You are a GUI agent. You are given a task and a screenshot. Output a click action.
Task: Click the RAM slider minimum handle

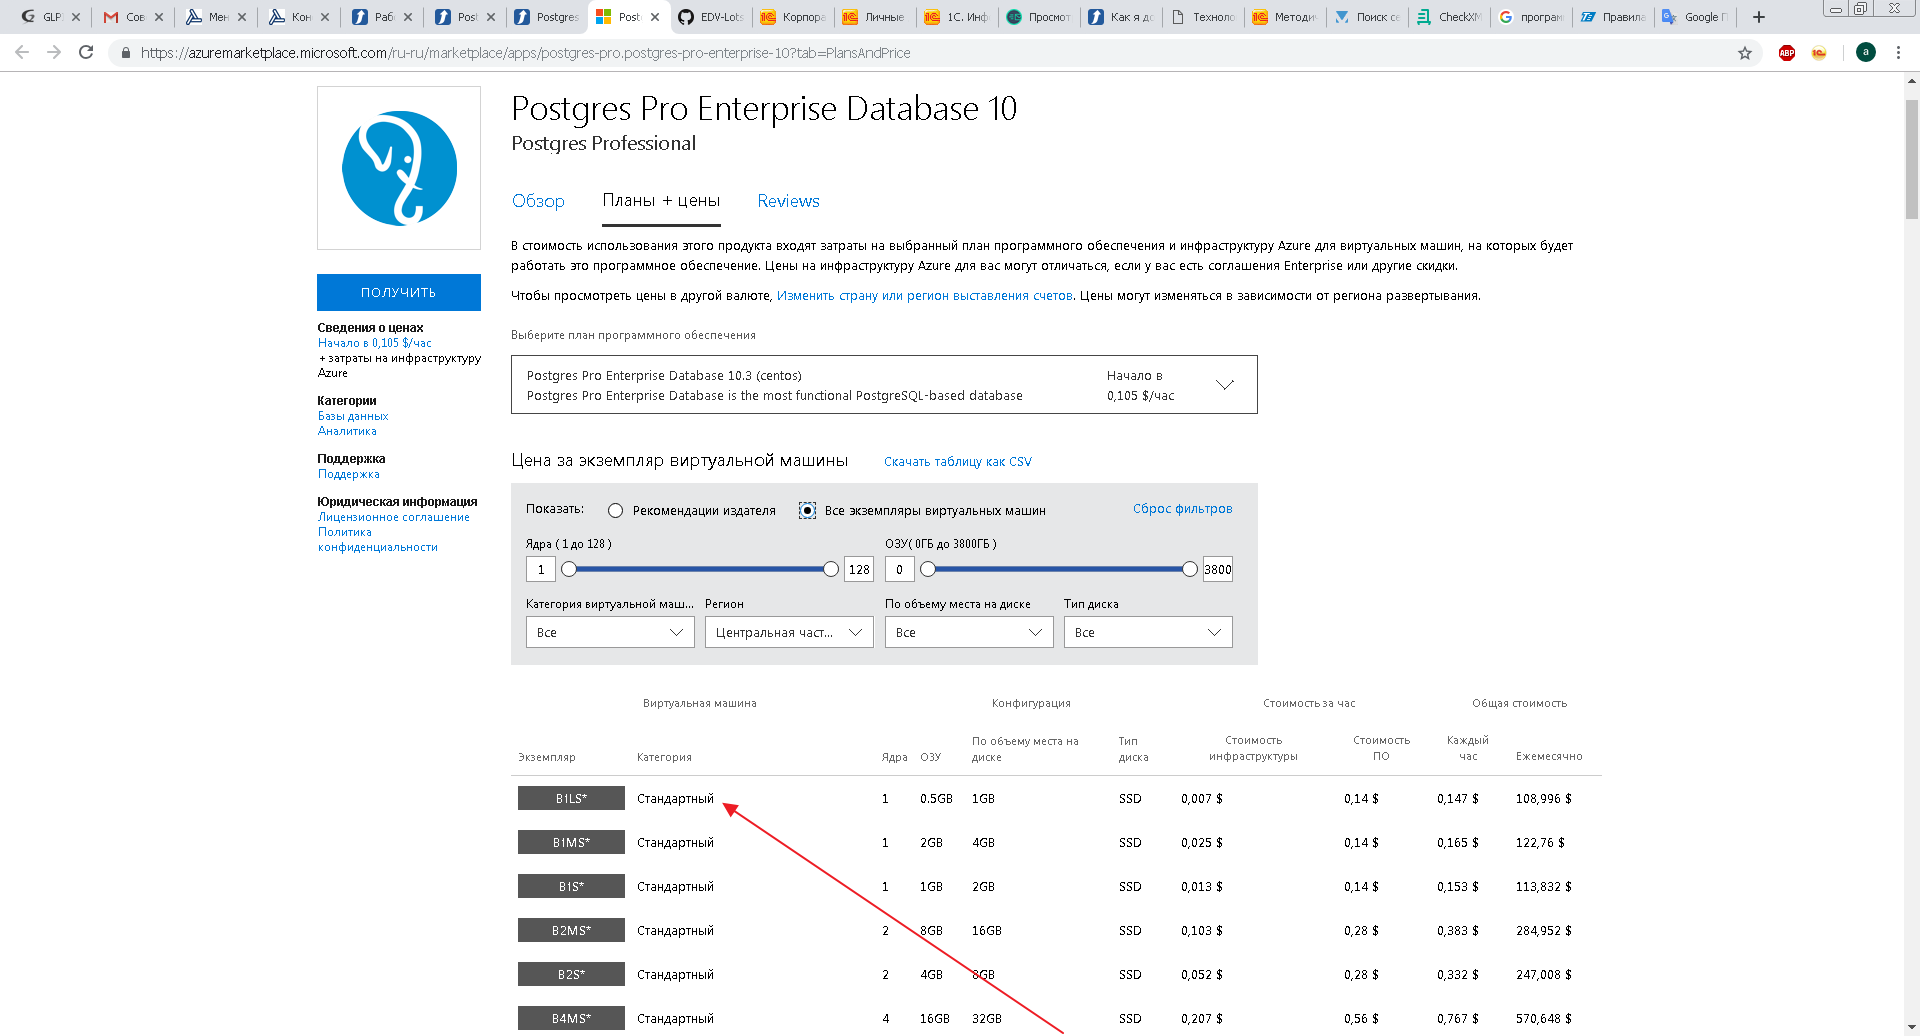928,569
